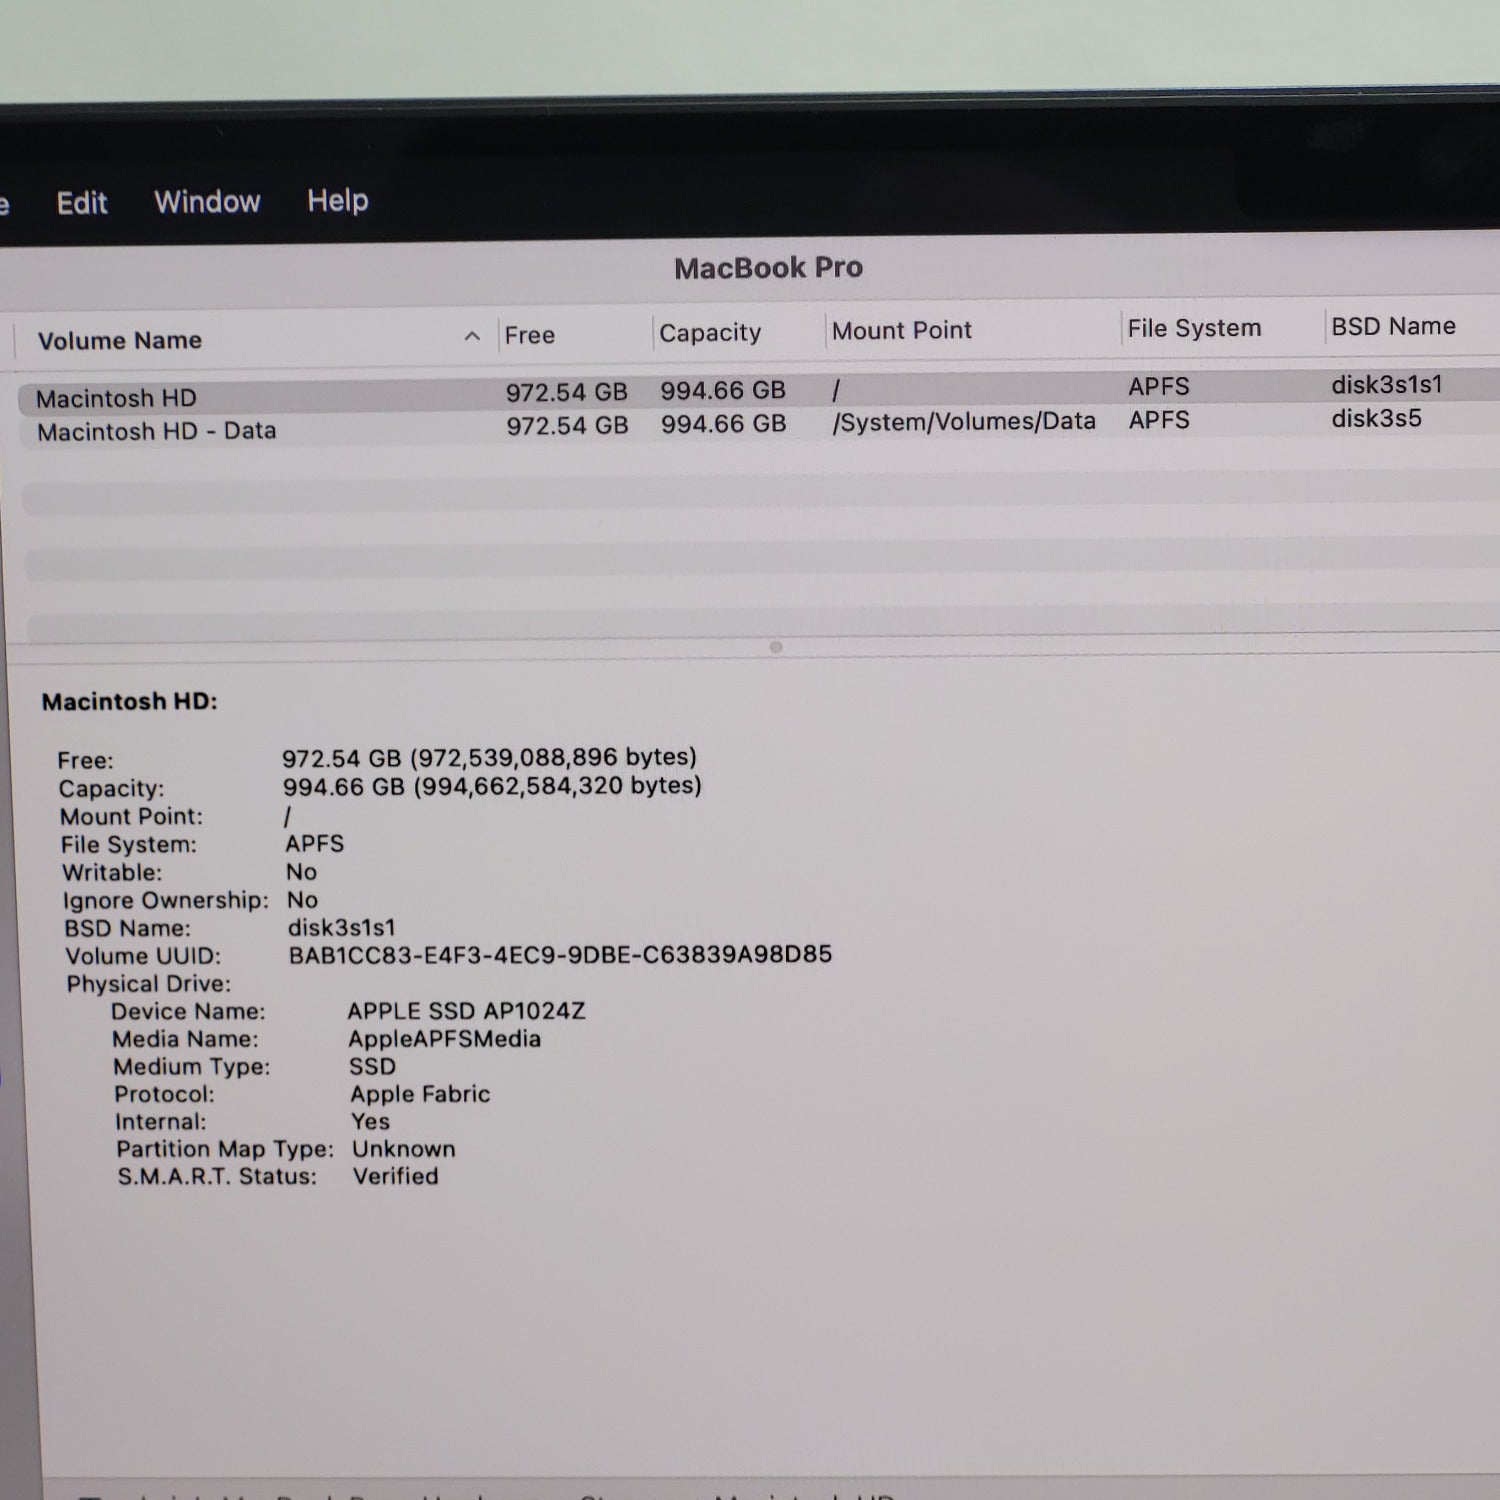
Task: Click the Volume UUID value text
Action: point(560,955)
